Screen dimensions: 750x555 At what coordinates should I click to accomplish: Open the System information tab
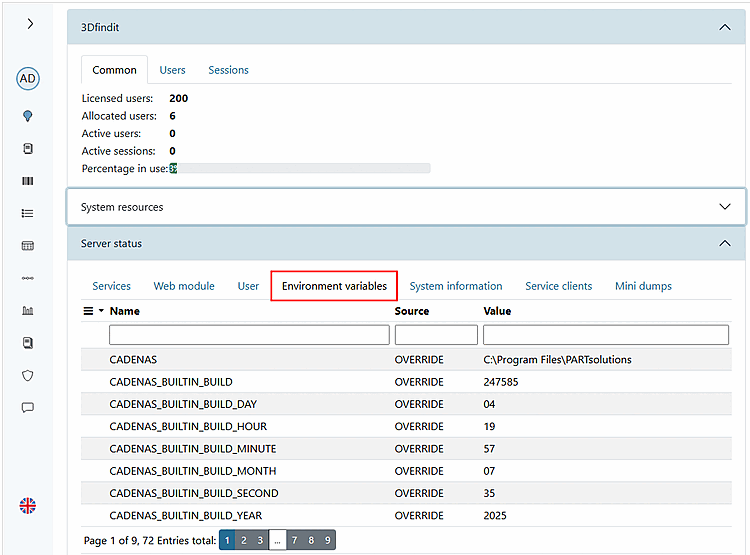455,286
